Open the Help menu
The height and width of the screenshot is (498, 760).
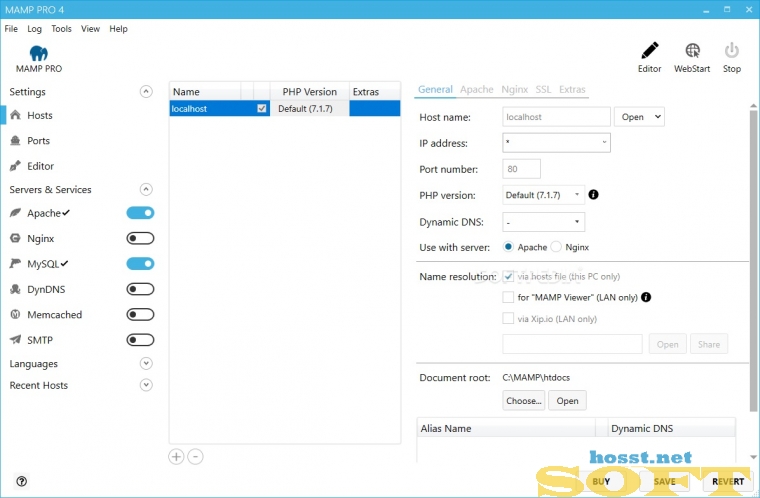[x=118, y=29]
